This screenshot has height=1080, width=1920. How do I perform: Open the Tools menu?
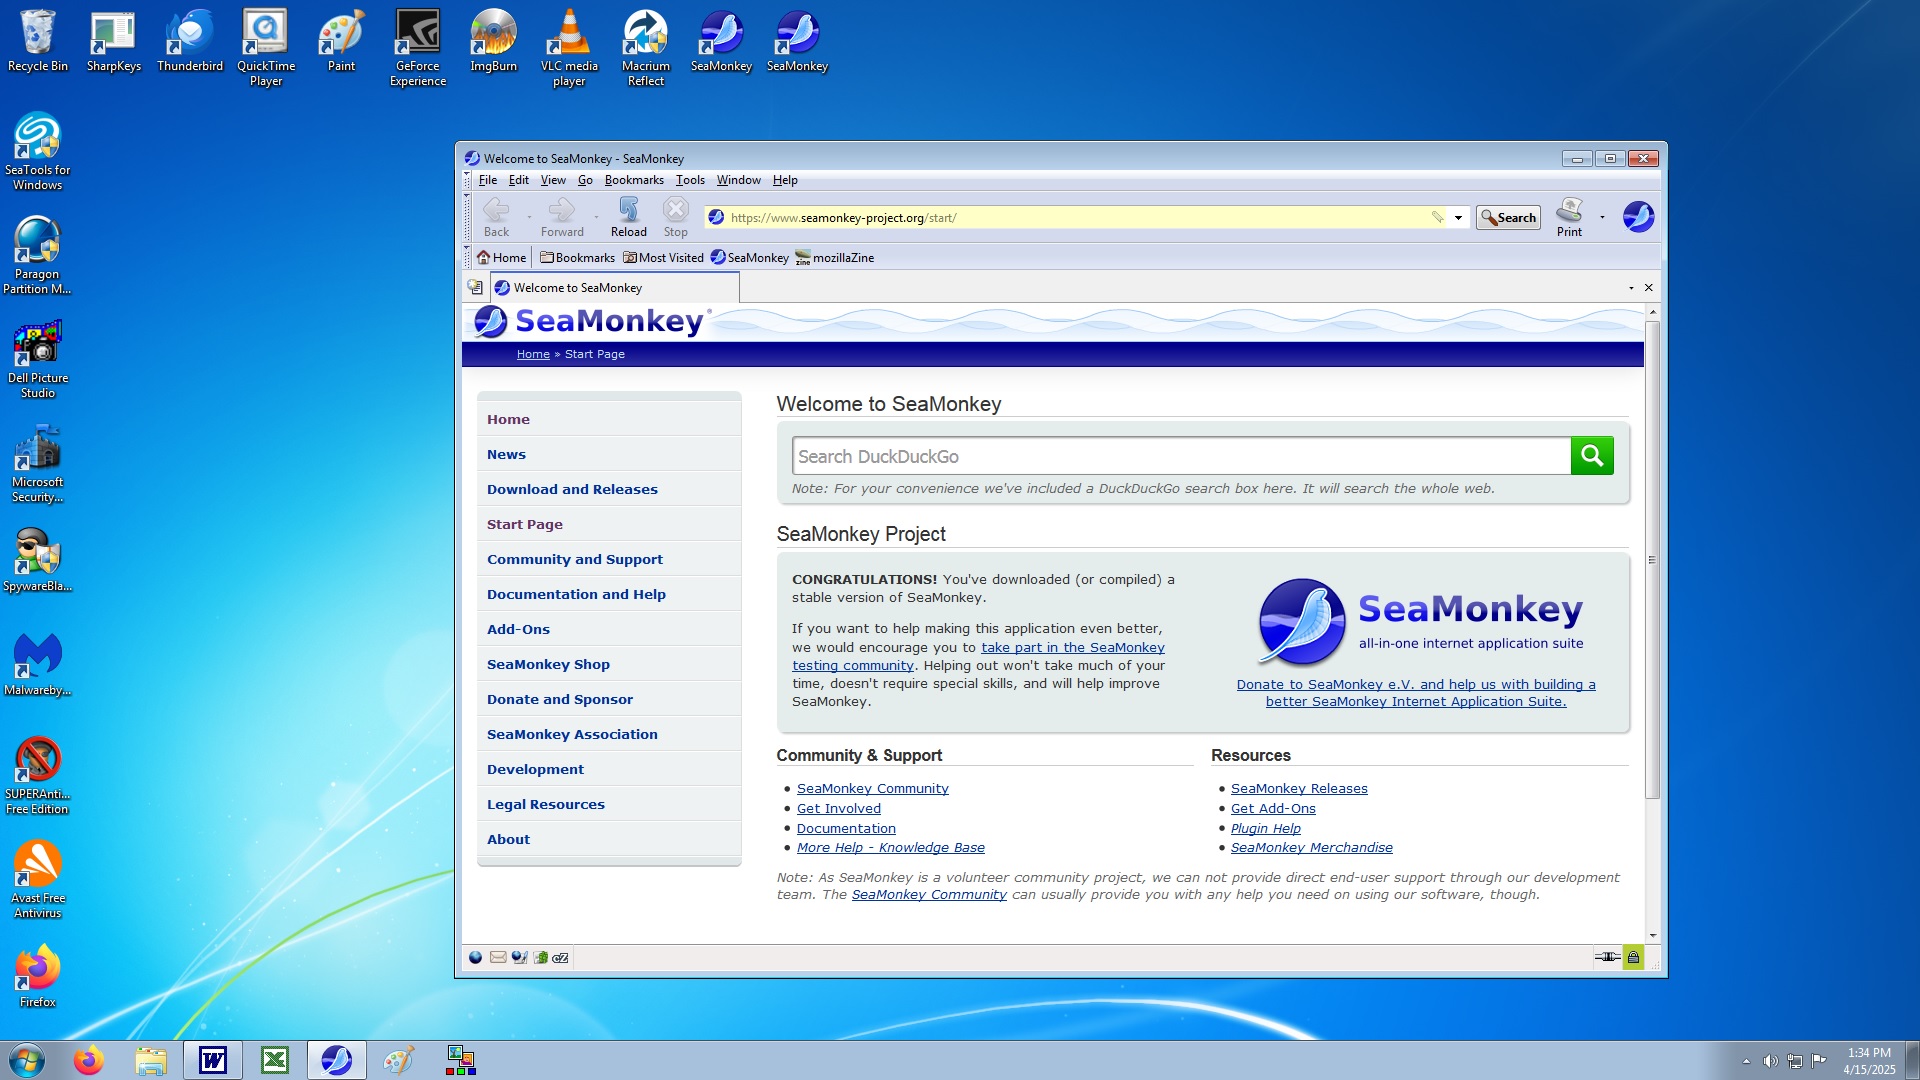[690, 180]
